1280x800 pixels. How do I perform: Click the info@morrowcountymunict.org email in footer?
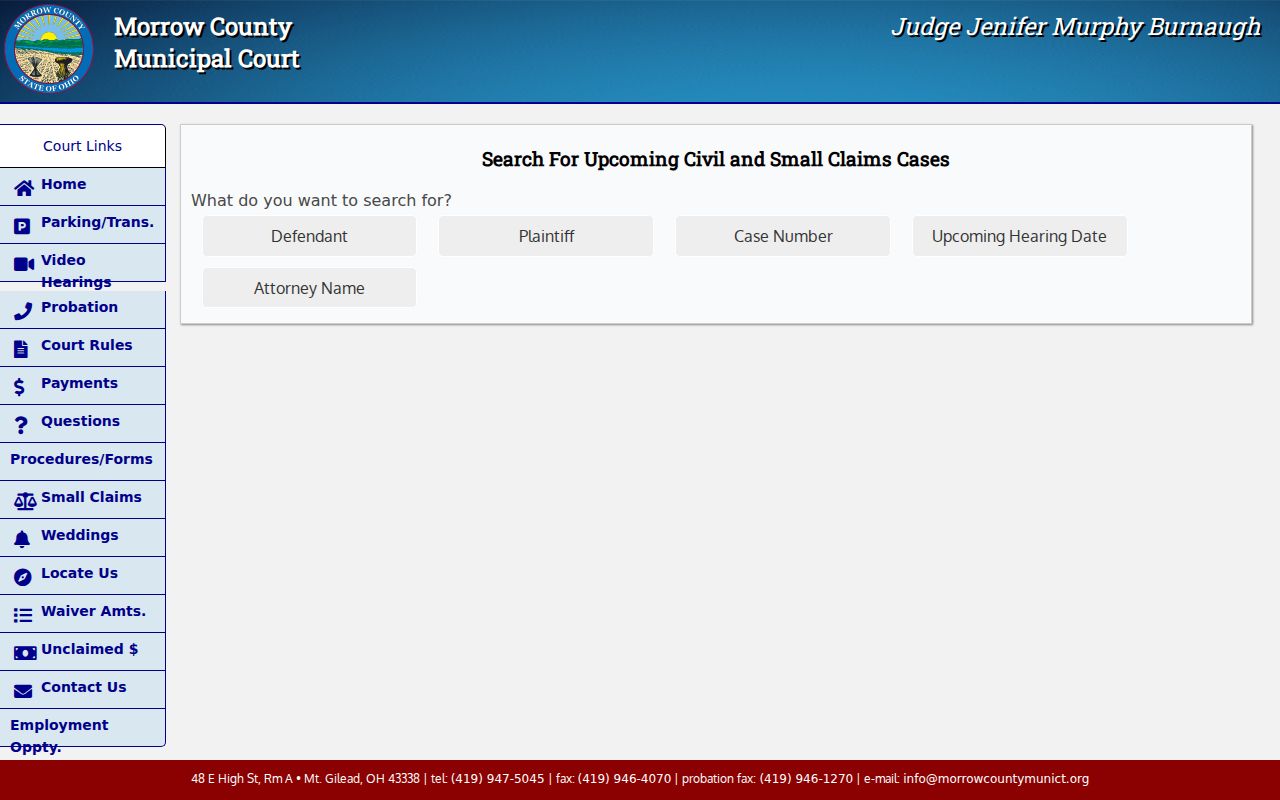coord(996,779)
